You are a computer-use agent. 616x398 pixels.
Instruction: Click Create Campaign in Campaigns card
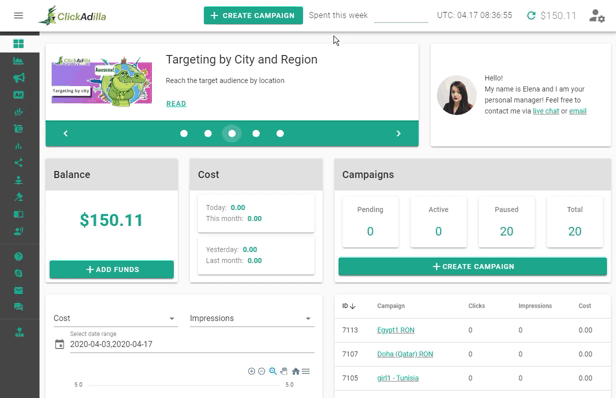(x=473, y=266)
